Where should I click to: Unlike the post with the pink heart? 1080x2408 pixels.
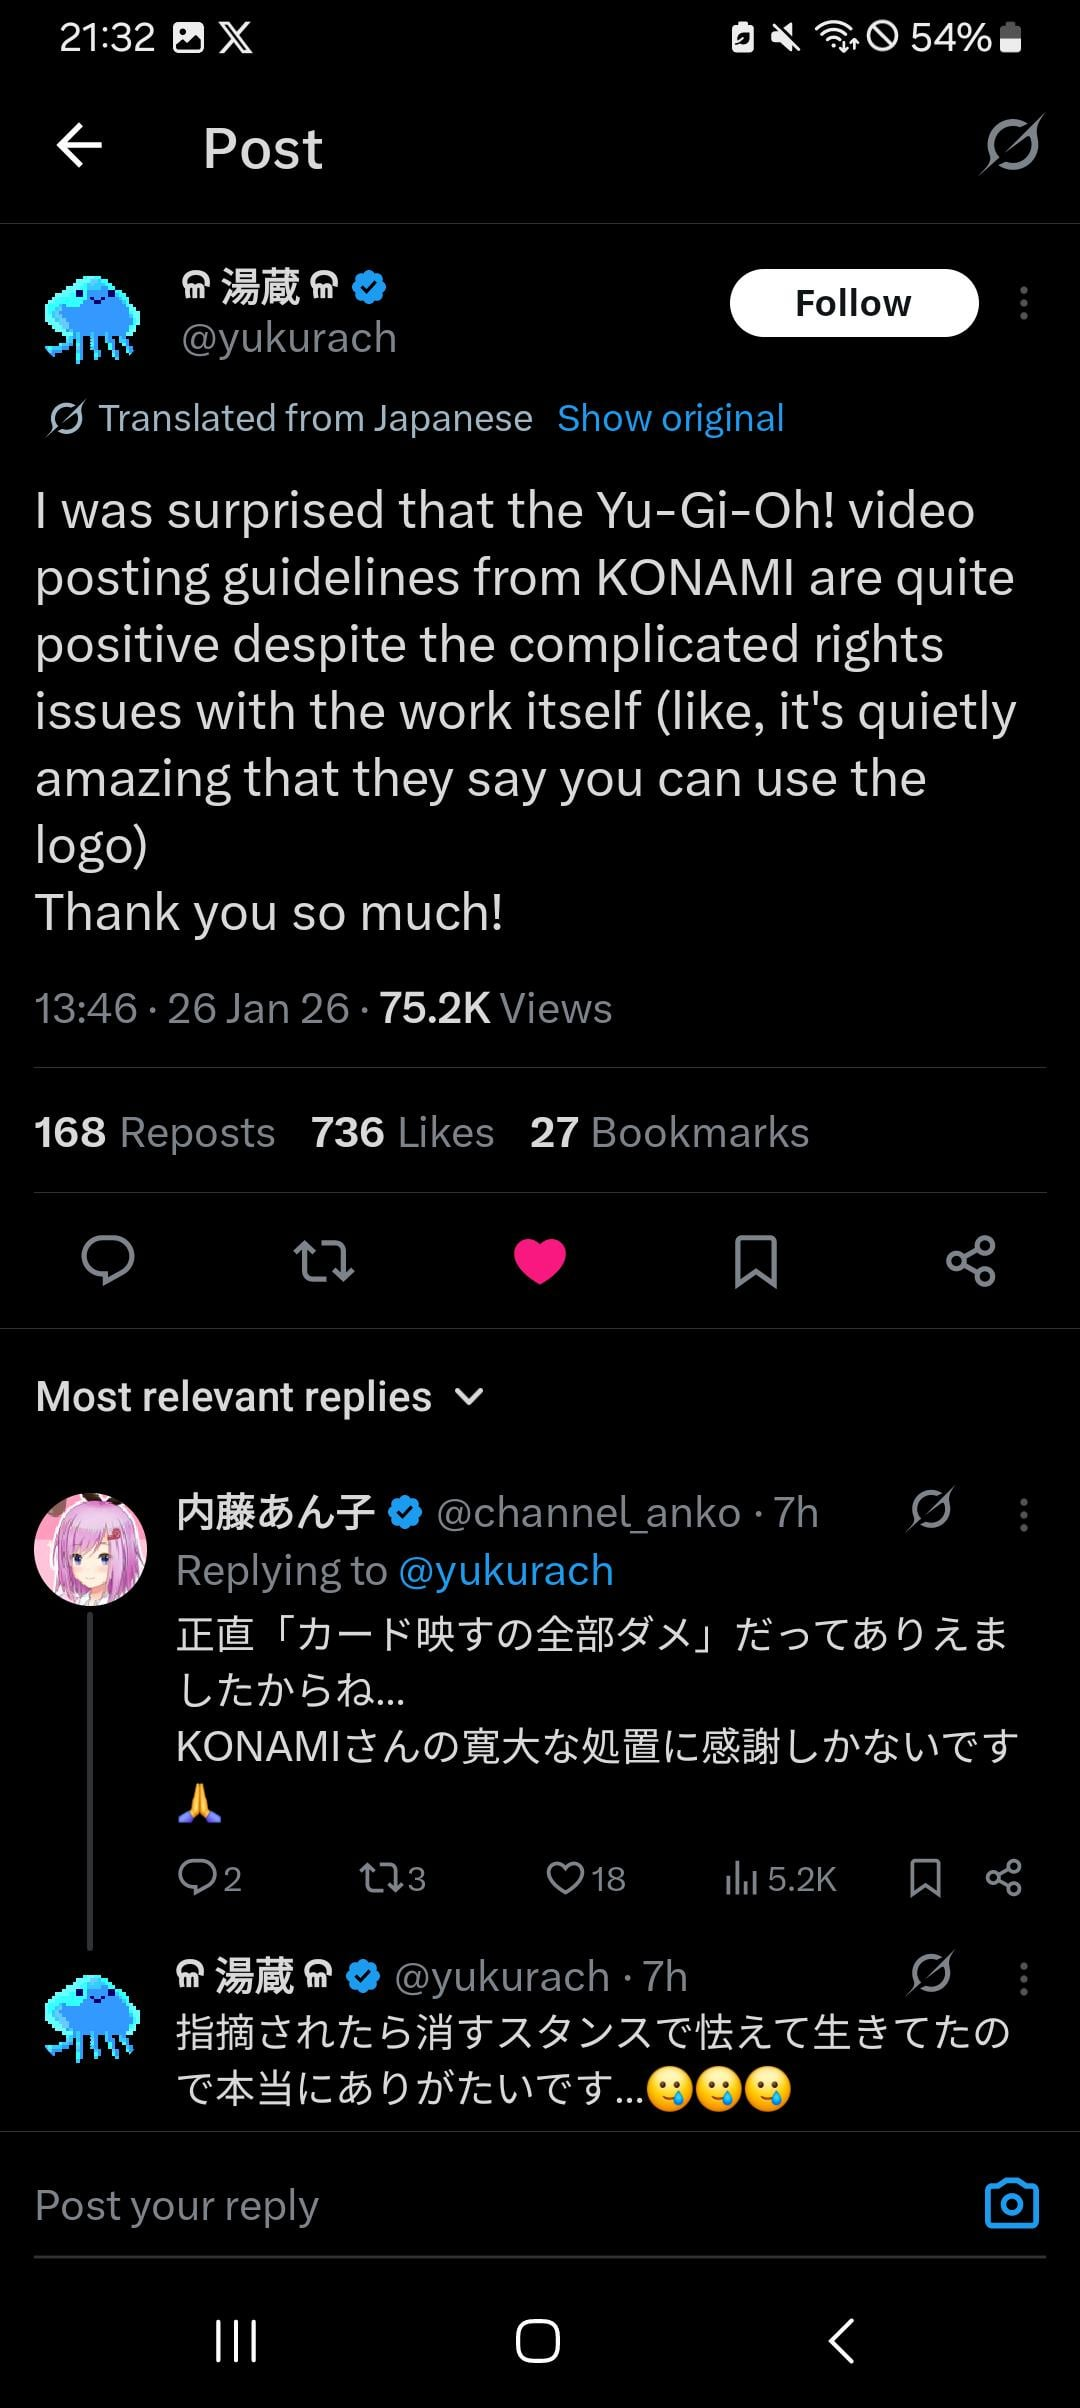point(540,1259)
